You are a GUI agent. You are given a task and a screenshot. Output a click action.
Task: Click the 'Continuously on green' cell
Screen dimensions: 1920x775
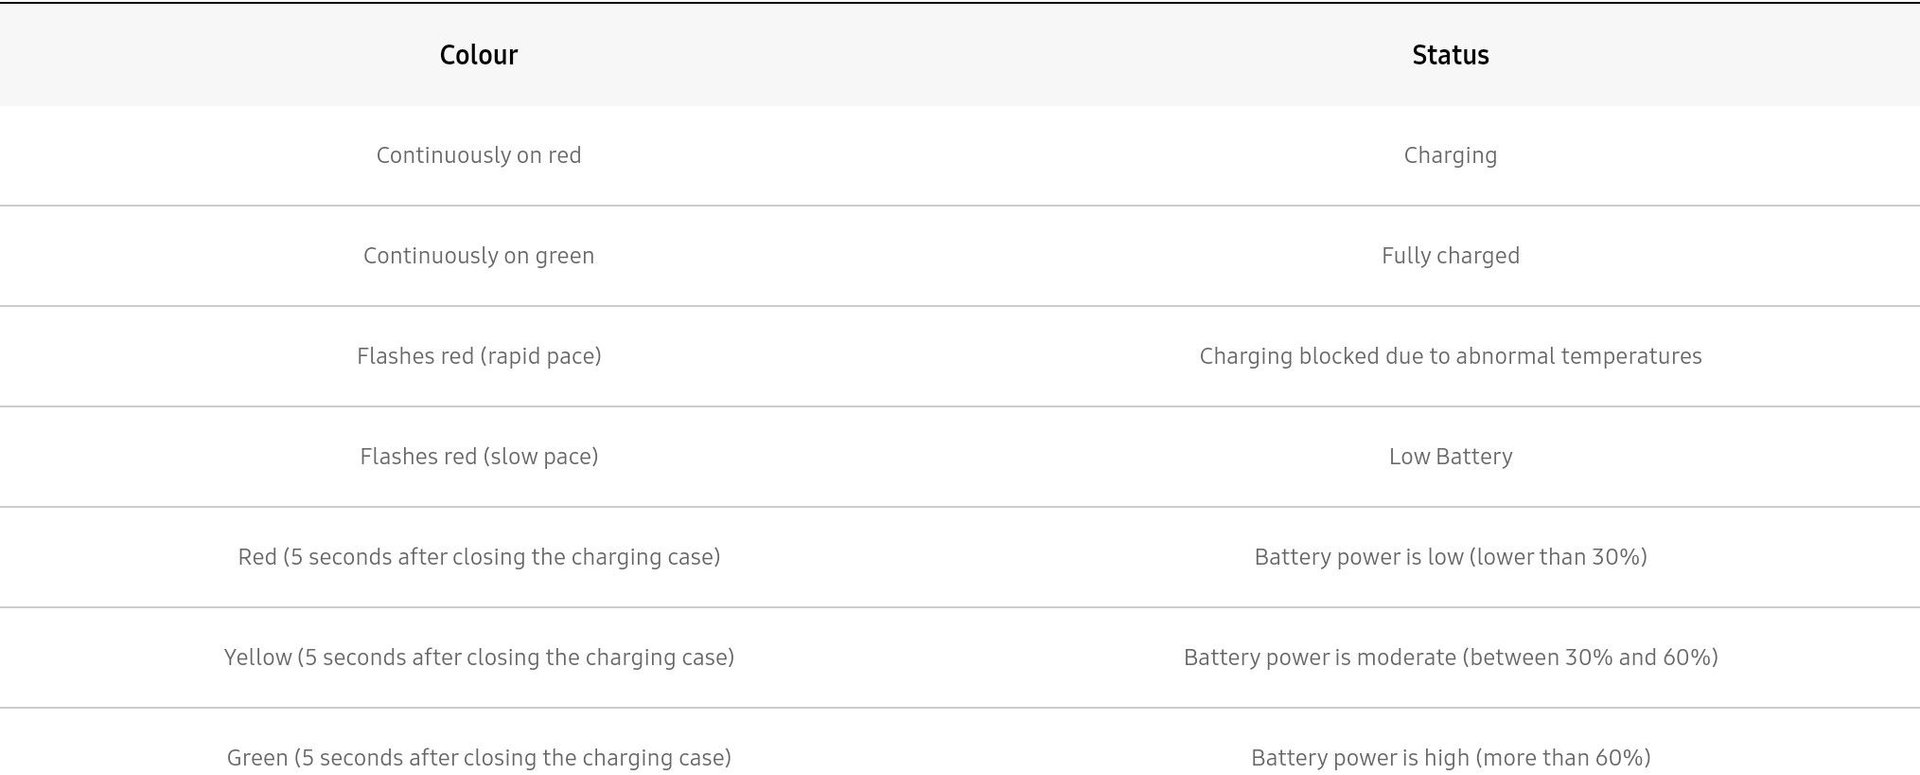(x=478, y=256)
